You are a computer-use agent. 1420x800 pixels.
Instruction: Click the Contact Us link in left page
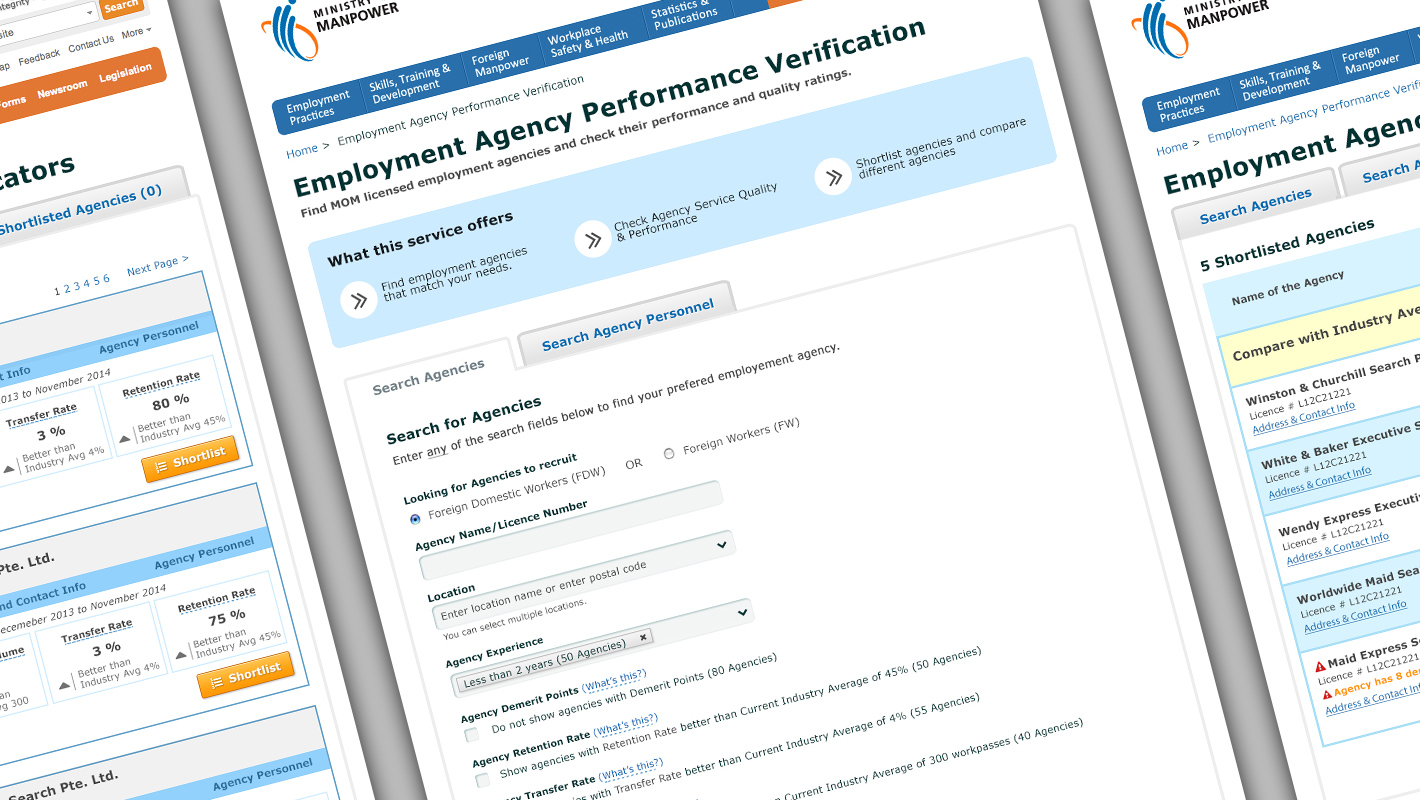[x=91, y=43]
